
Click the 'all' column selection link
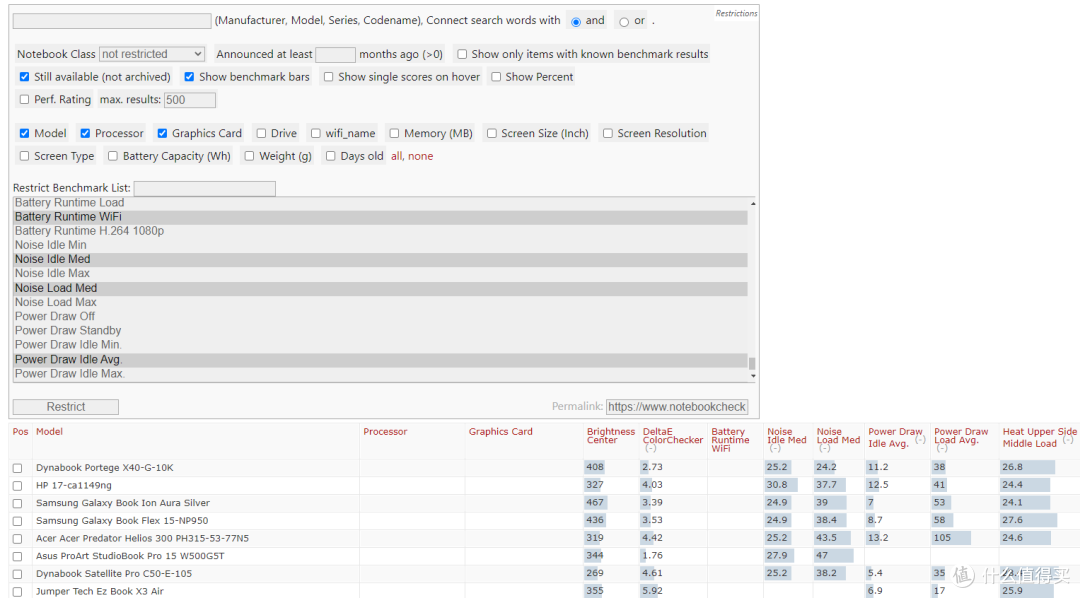pyautogui.click(x=397, y=156)
